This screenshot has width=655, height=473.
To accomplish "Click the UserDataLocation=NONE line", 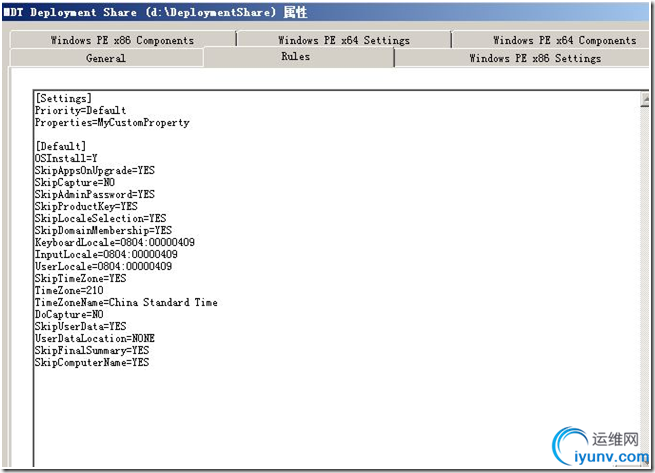I will 95,338.
